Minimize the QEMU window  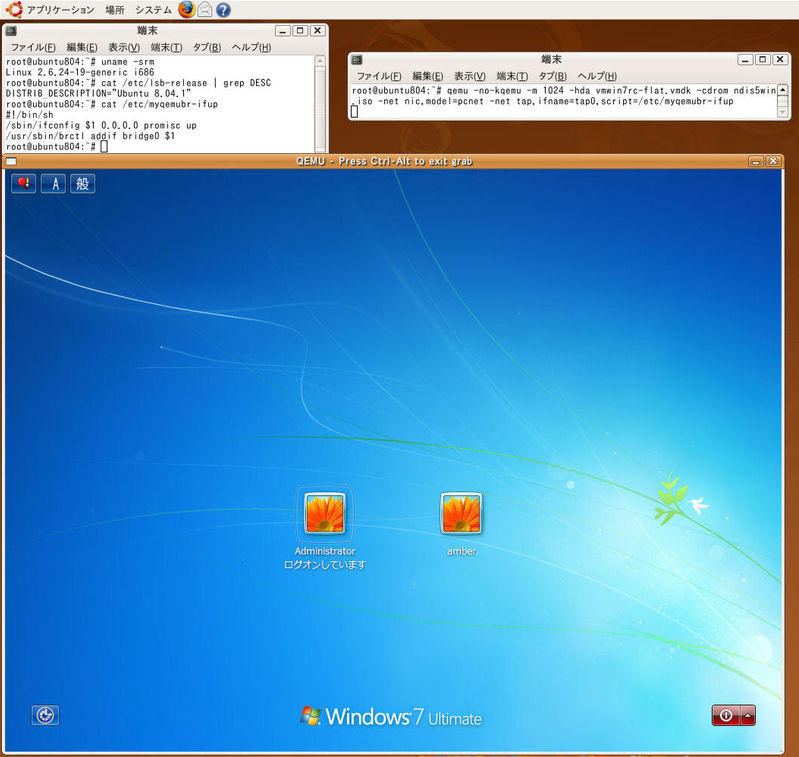(x=756, y=161)
